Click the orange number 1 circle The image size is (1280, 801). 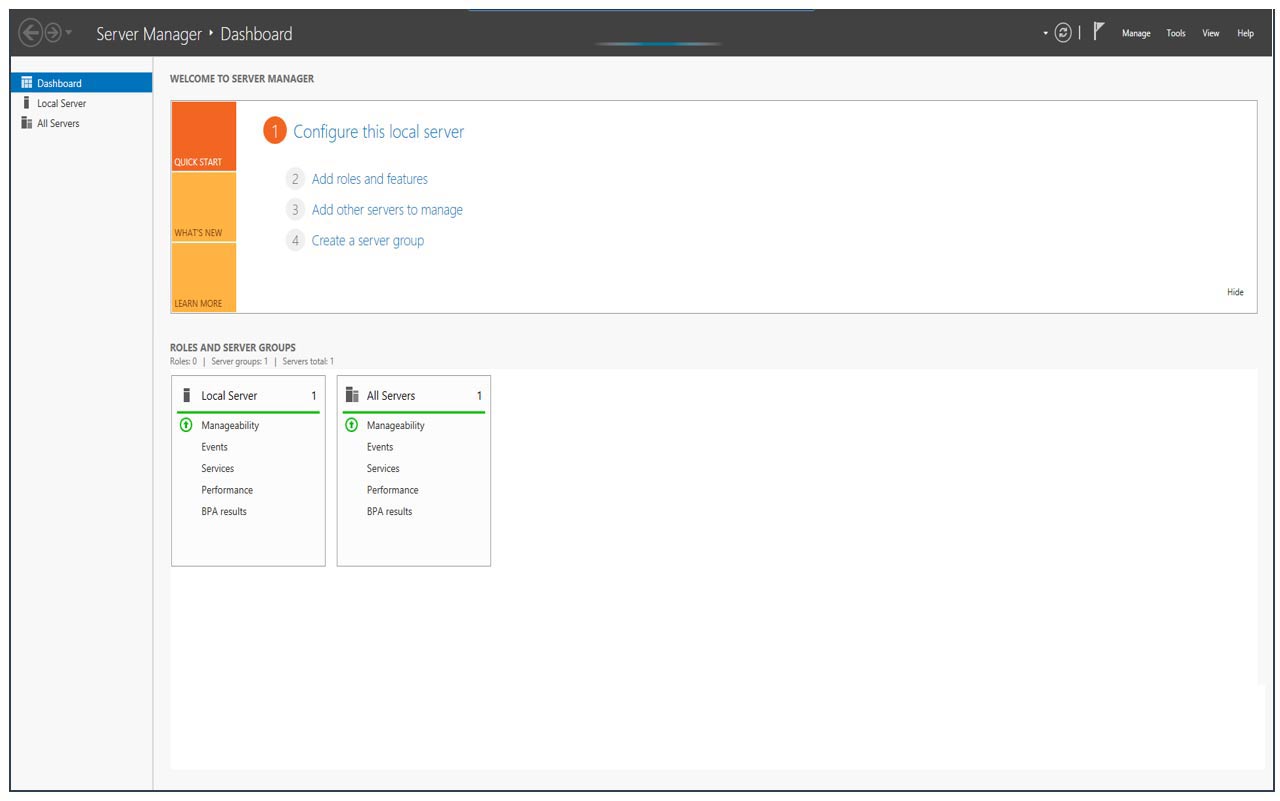click(275, 132)
